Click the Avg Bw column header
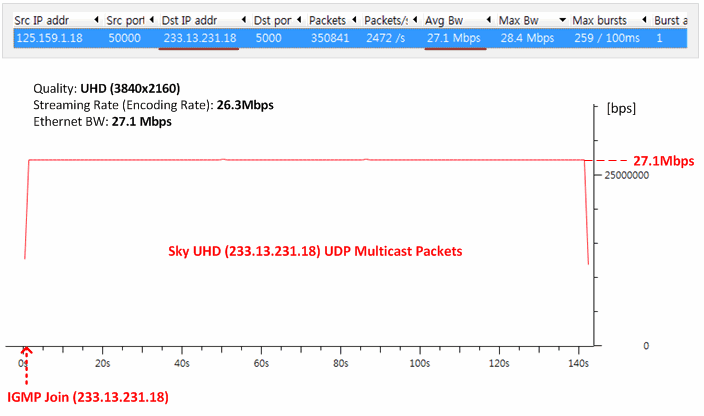The height and width of the screenshot is (416, 704). click(x=444, y=21)
